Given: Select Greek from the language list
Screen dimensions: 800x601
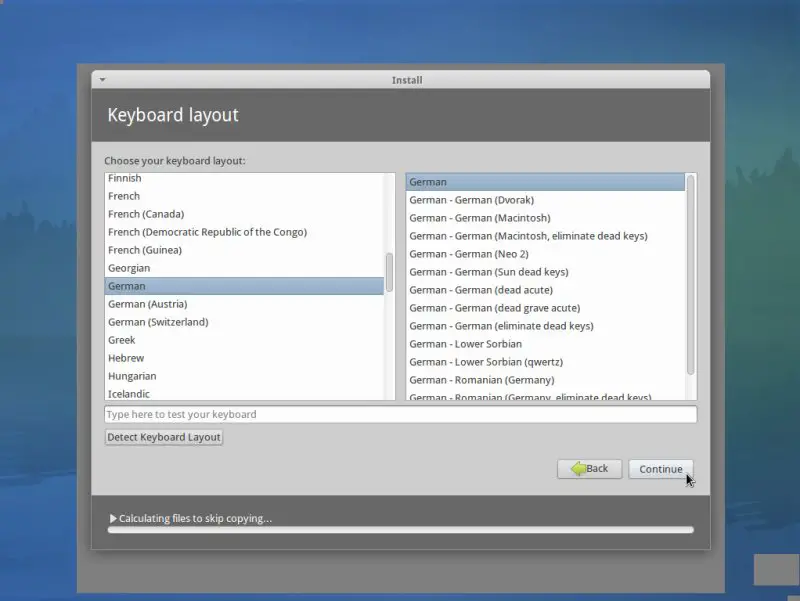Looking at the screenshot, I should coord(122,340).
